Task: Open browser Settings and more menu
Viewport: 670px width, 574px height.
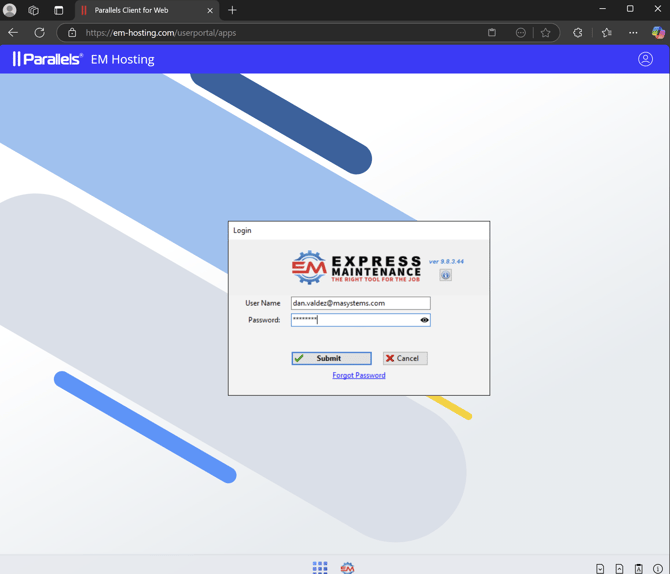Action: 633,33
